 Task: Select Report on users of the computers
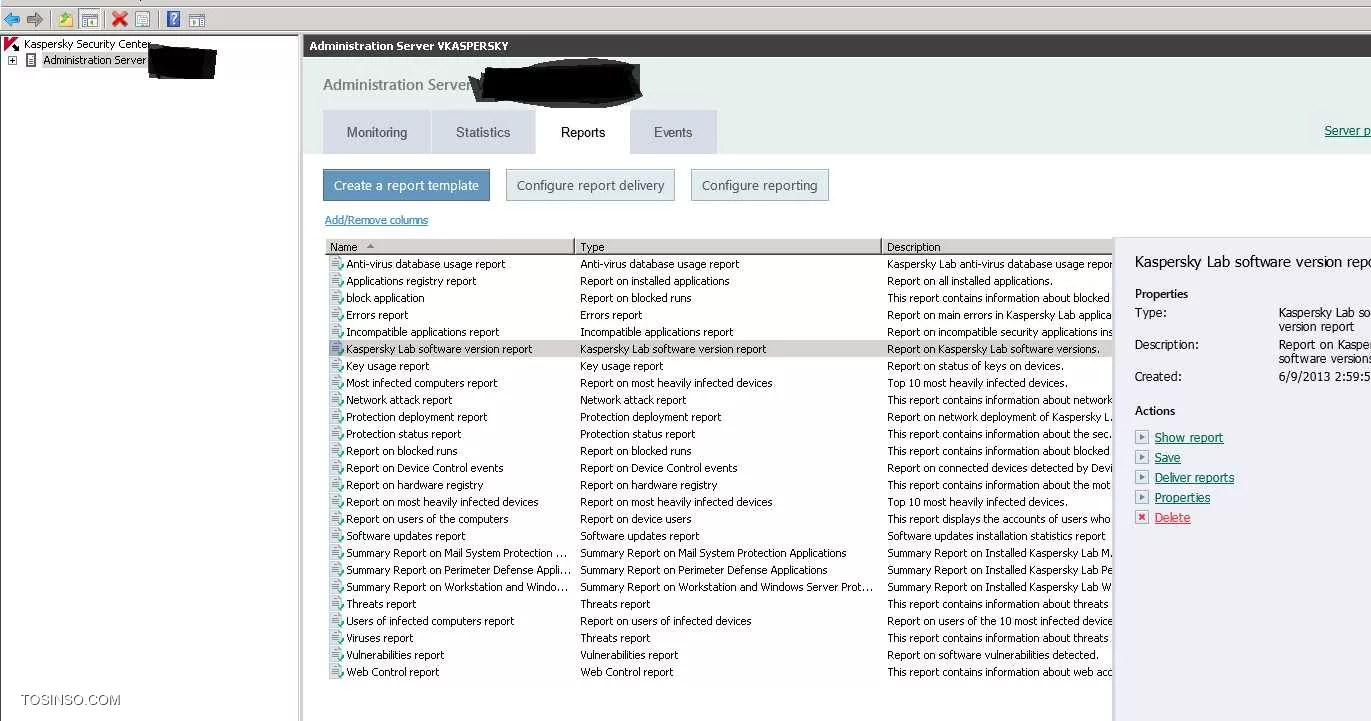point(427,519)
